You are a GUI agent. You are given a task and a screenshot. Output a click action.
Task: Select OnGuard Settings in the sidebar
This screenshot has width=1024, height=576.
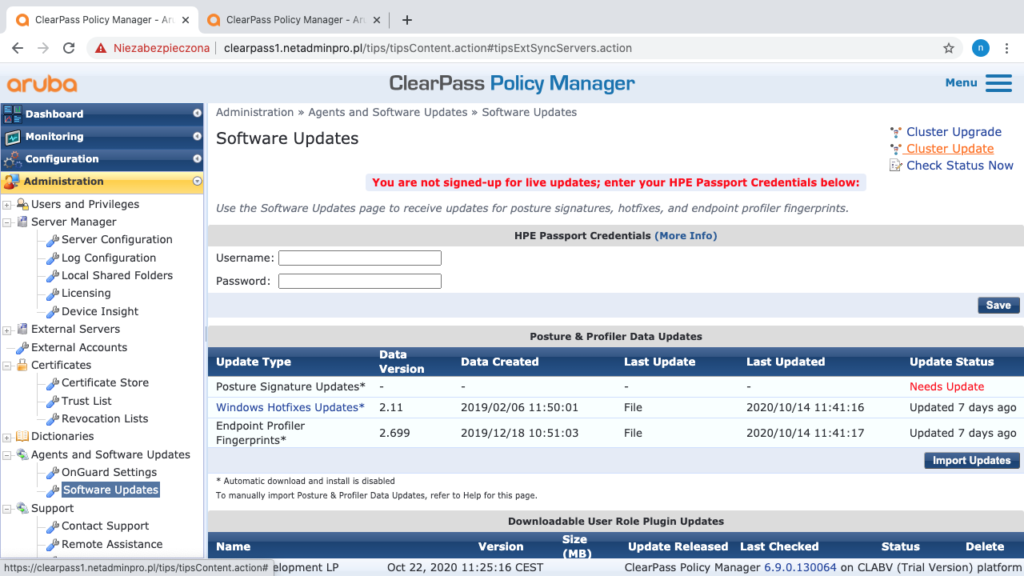[108, 472]
